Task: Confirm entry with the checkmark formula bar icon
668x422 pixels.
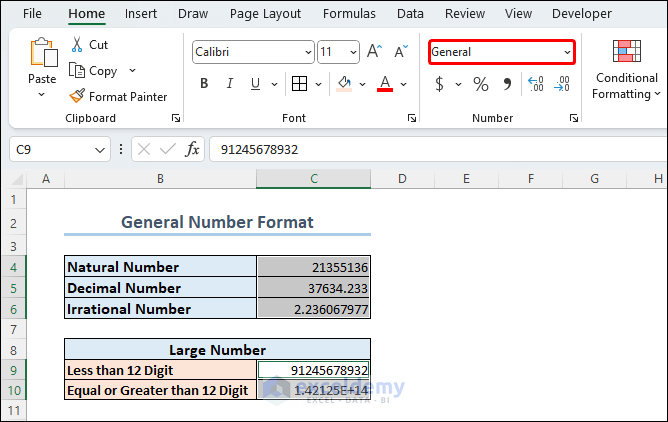Action: tap(168, 149)
